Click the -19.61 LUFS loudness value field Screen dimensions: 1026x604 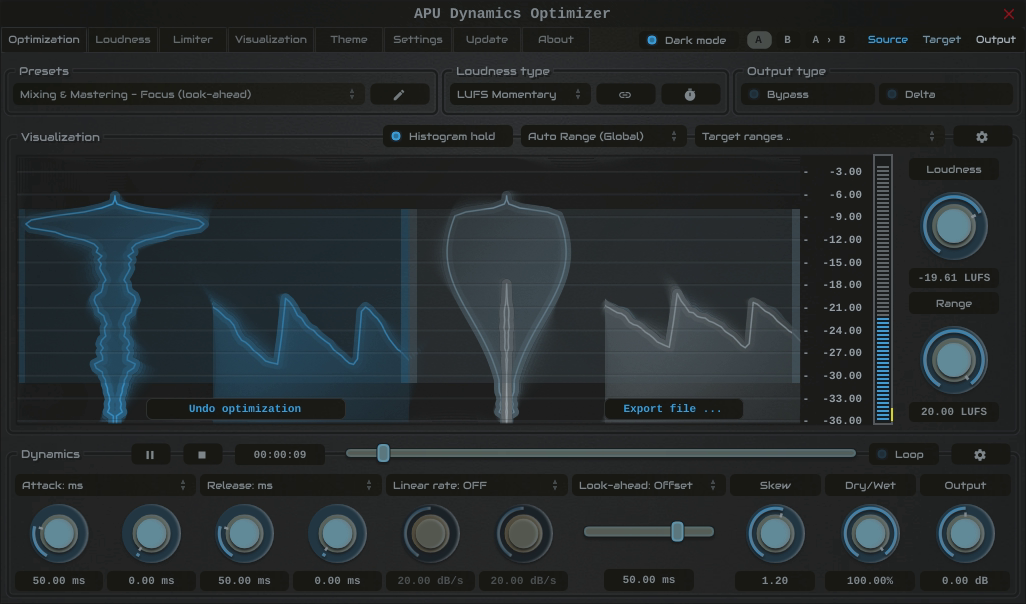(953, 277)
